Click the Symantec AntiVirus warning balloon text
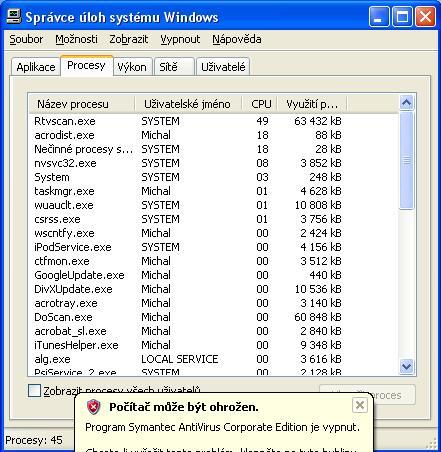The width and height of the screenshot is (441, 452). pos(222,427)
